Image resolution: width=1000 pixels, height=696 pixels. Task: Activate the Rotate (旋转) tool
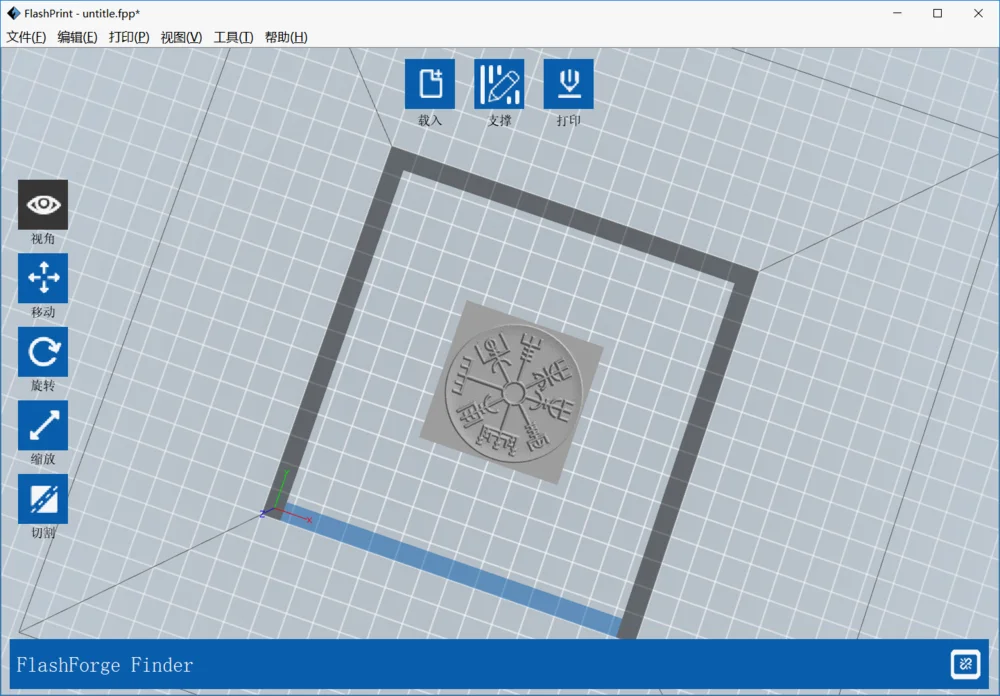pos(43,352)
